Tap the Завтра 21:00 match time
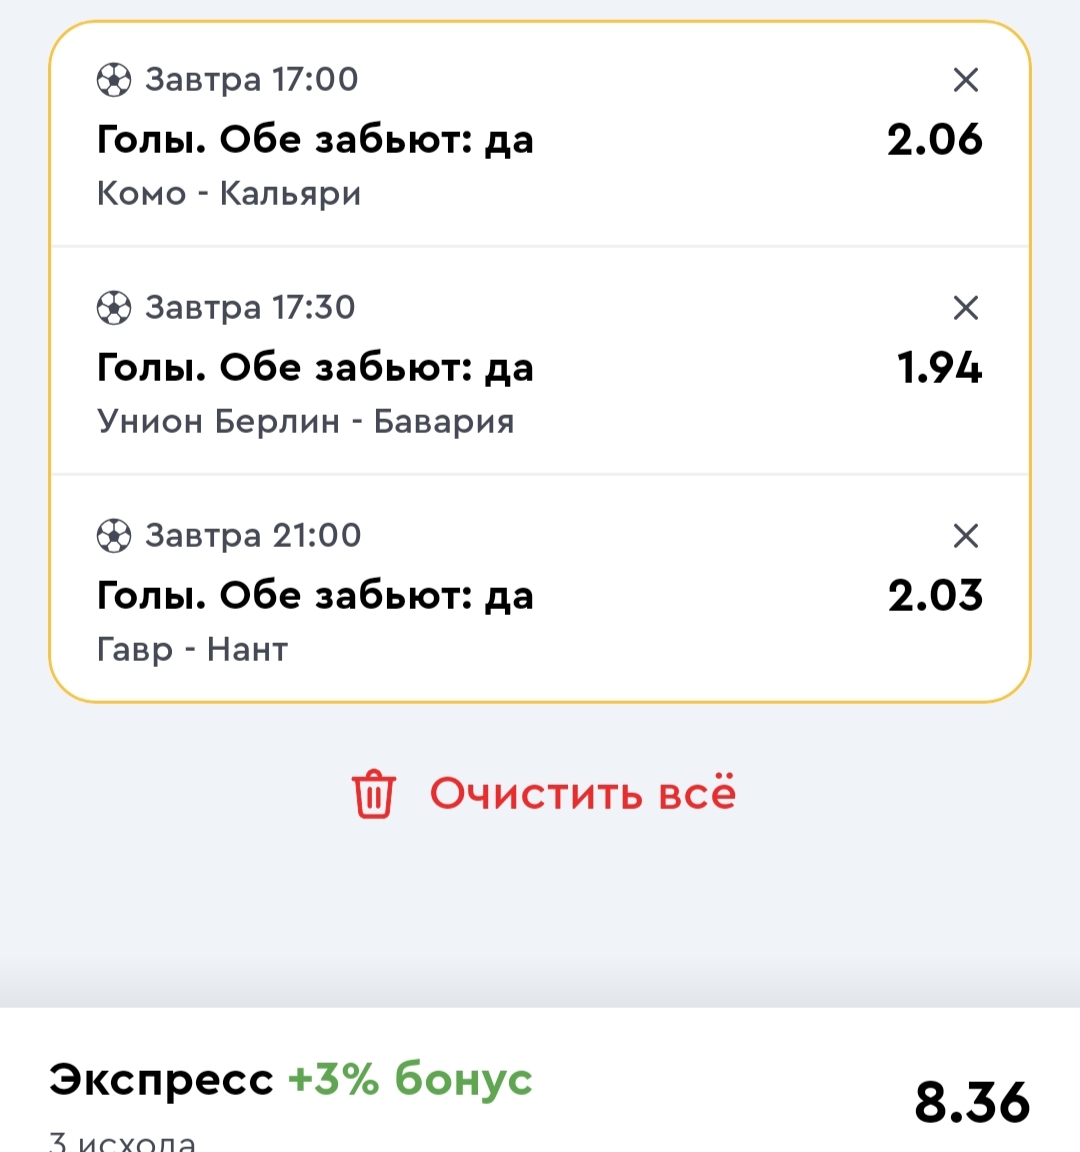 (253, 535)
